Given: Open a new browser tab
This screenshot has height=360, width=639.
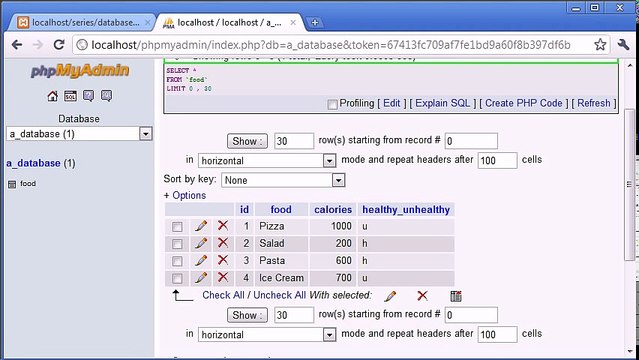Looking at the screenshot, I should point(315,23).
